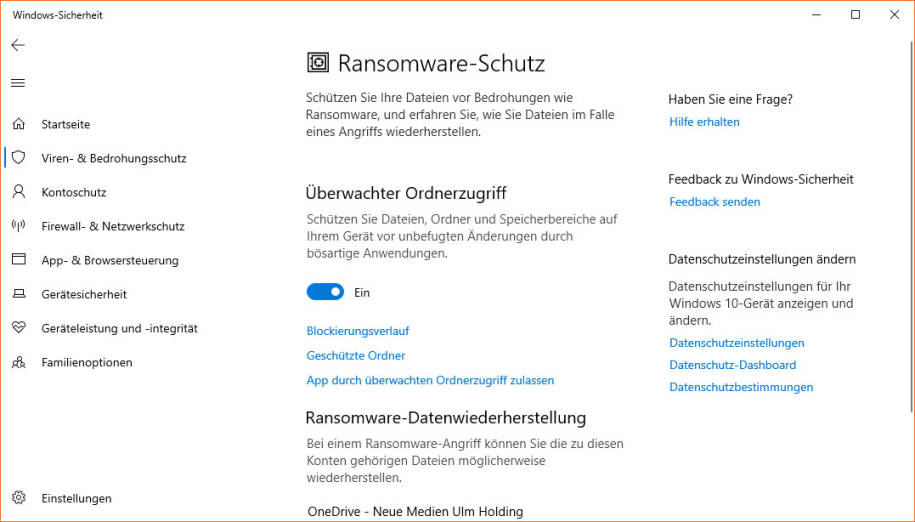This screenshot has width=915, height=522.
Task: Click the Geräteleistung heart icon
Action: [19, 328]
